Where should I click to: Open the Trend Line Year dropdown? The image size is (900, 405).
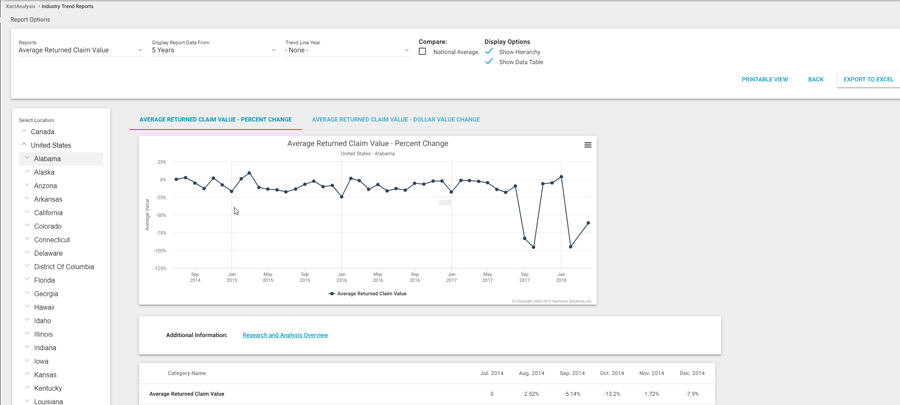tap(346, 50)
